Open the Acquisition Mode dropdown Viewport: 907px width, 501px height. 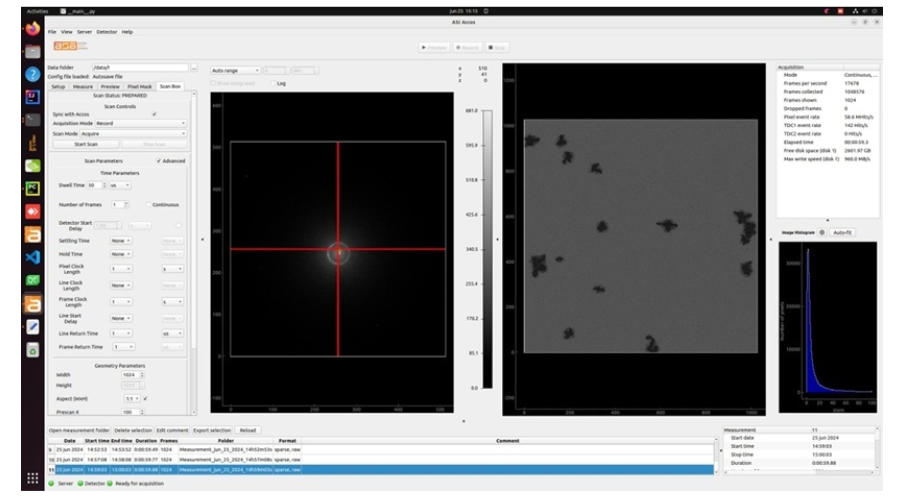tap(141, 123)
